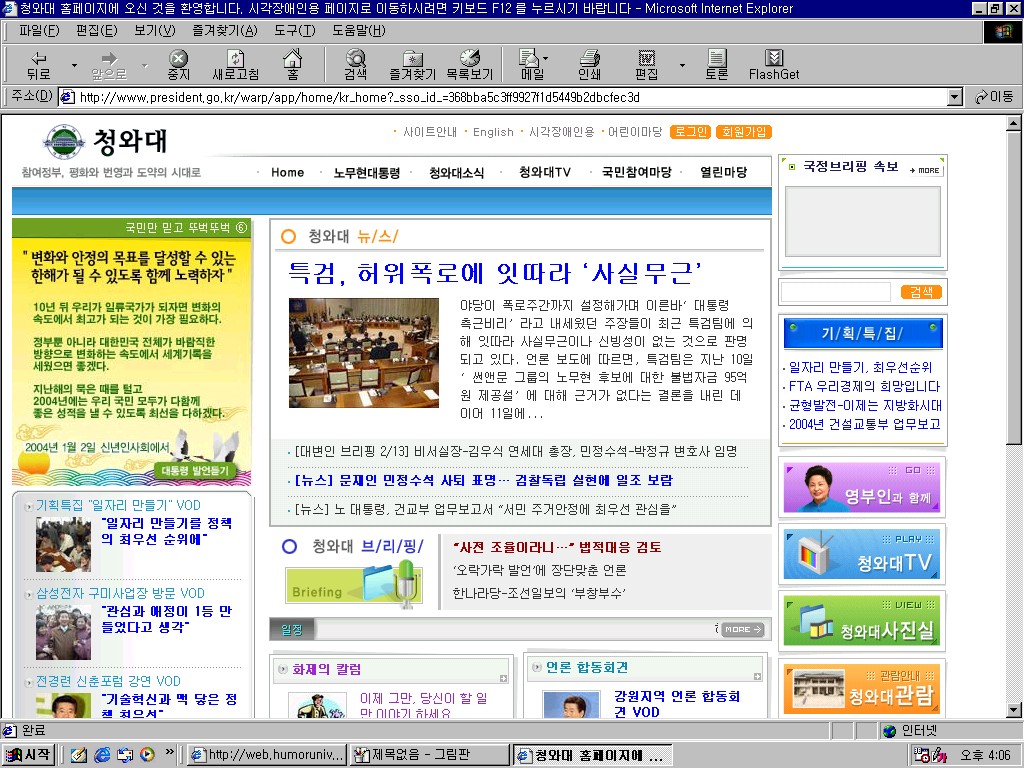
Task: Click the page scrollbar up arrow
Action: click(x=1014, y=123)
